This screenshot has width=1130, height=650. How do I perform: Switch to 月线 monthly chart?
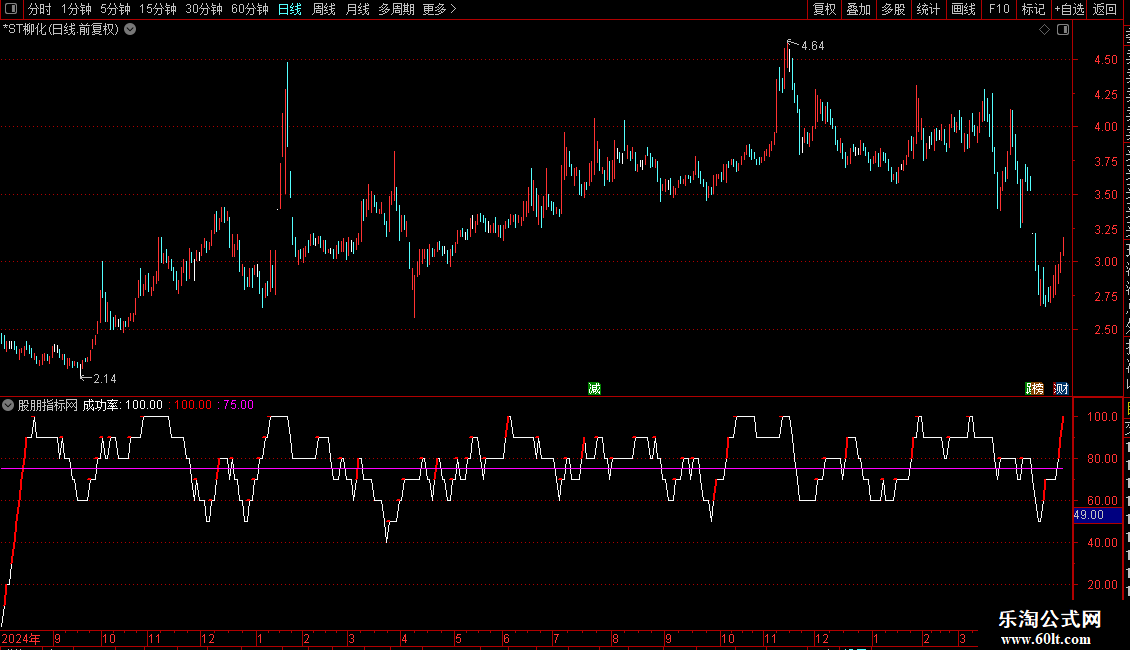click(357, 9)
